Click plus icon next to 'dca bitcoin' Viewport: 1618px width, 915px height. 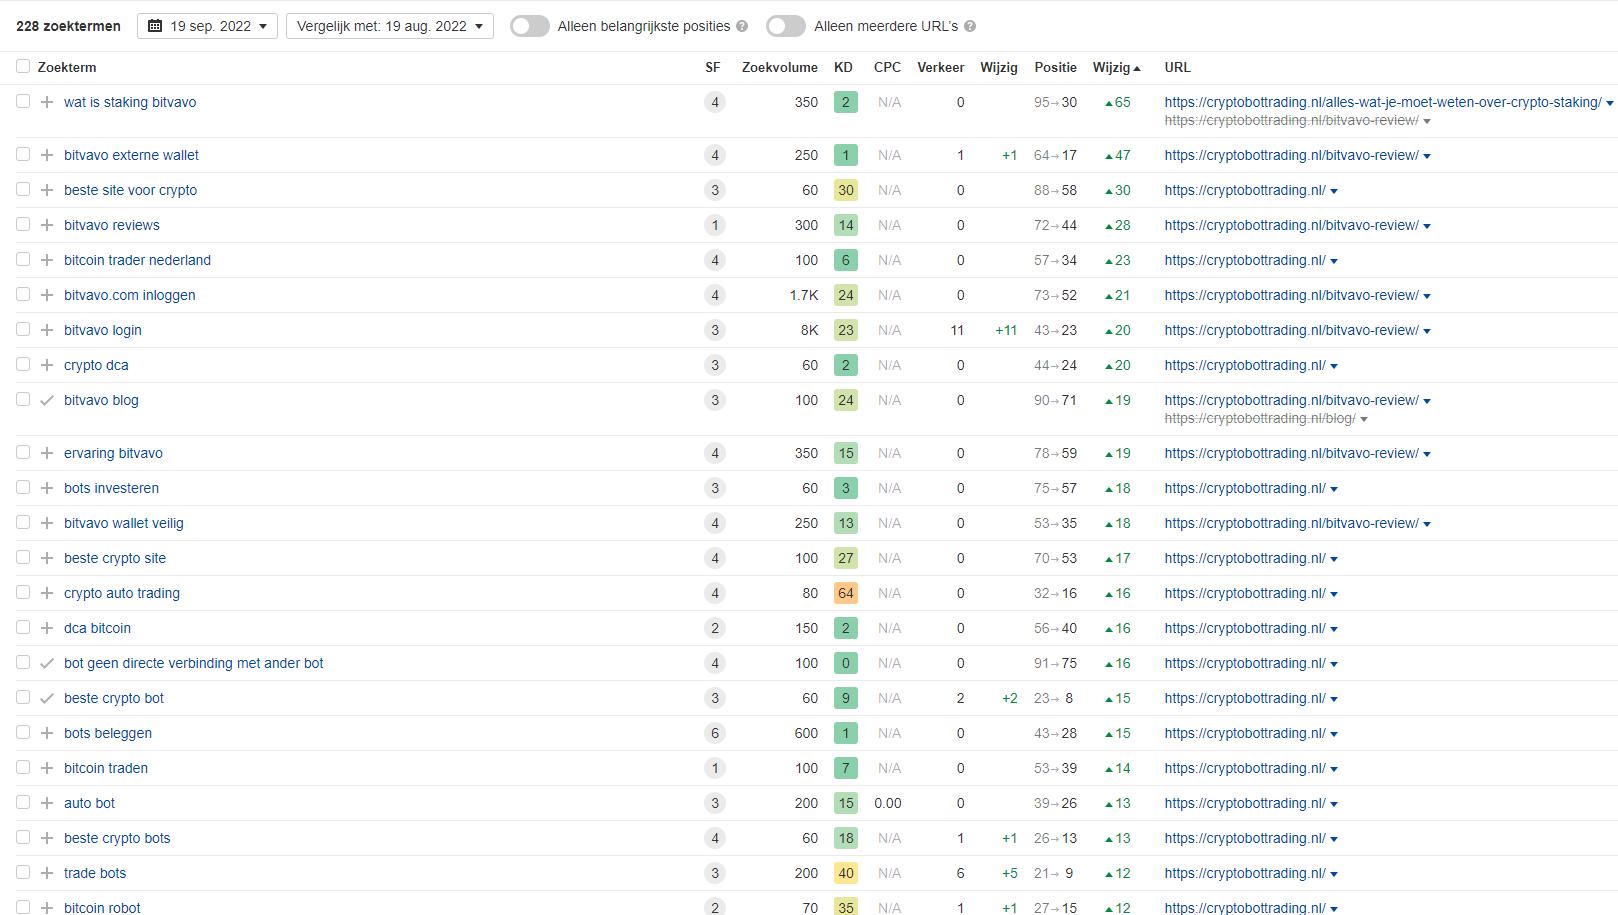(x=47, y=628)
